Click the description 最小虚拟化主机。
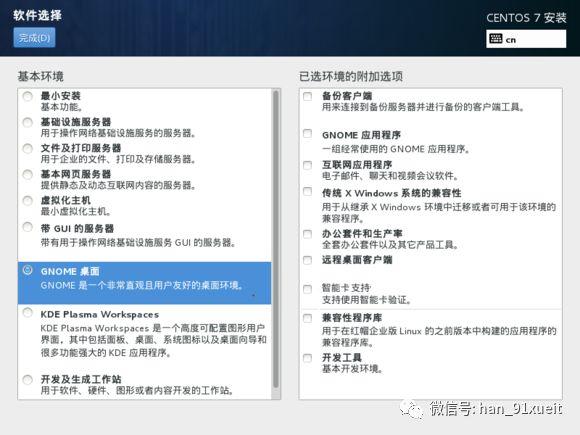Screen dimensions: 580x435 point(76,212)
